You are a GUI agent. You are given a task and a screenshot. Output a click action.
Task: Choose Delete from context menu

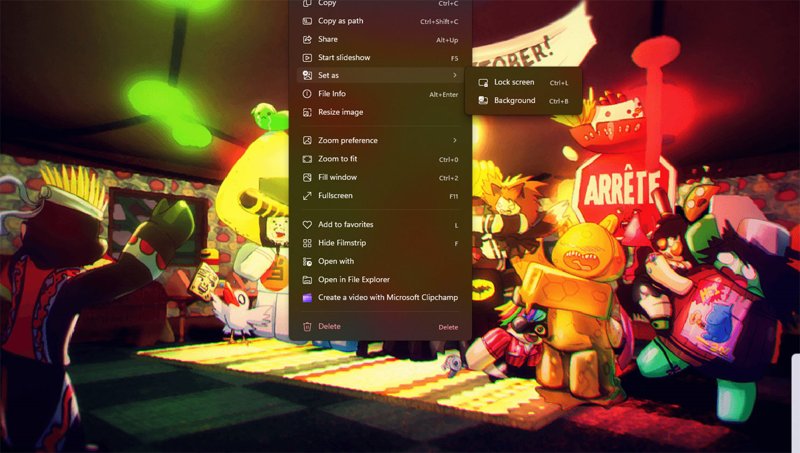(381, 326)
